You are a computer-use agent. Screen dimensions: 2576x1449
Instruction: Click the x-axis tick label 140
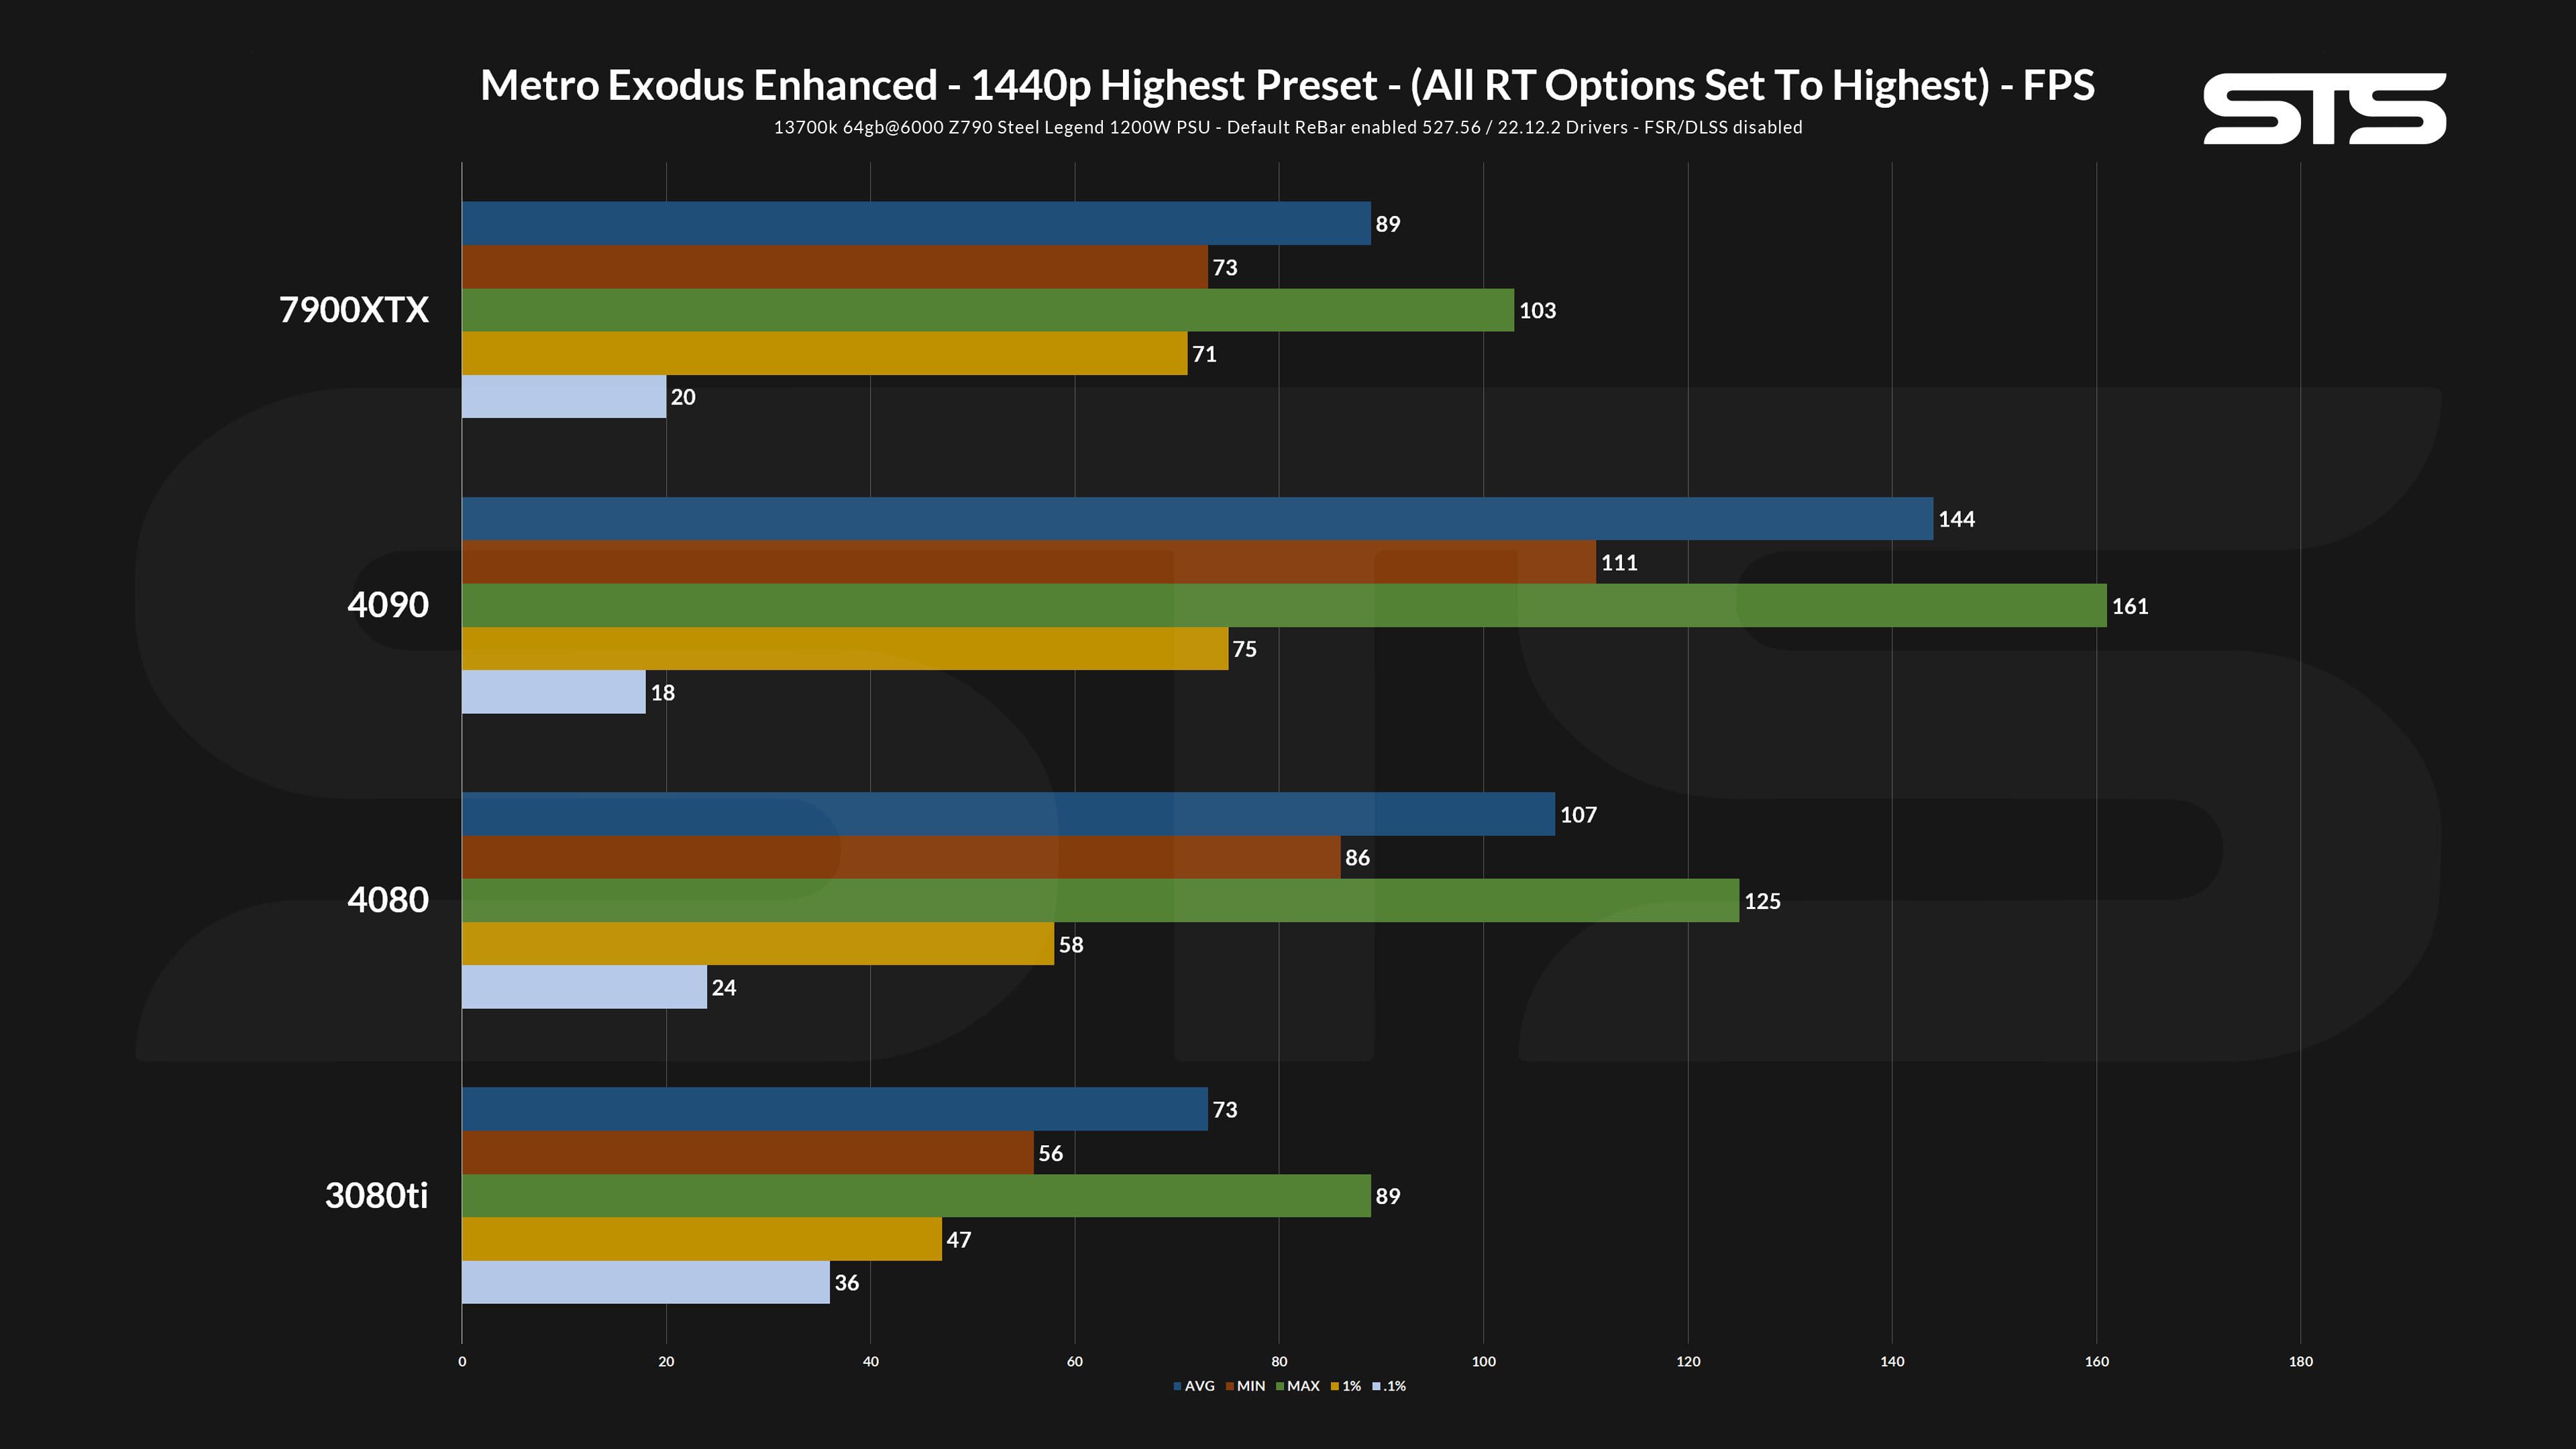click(1892, 1361)
